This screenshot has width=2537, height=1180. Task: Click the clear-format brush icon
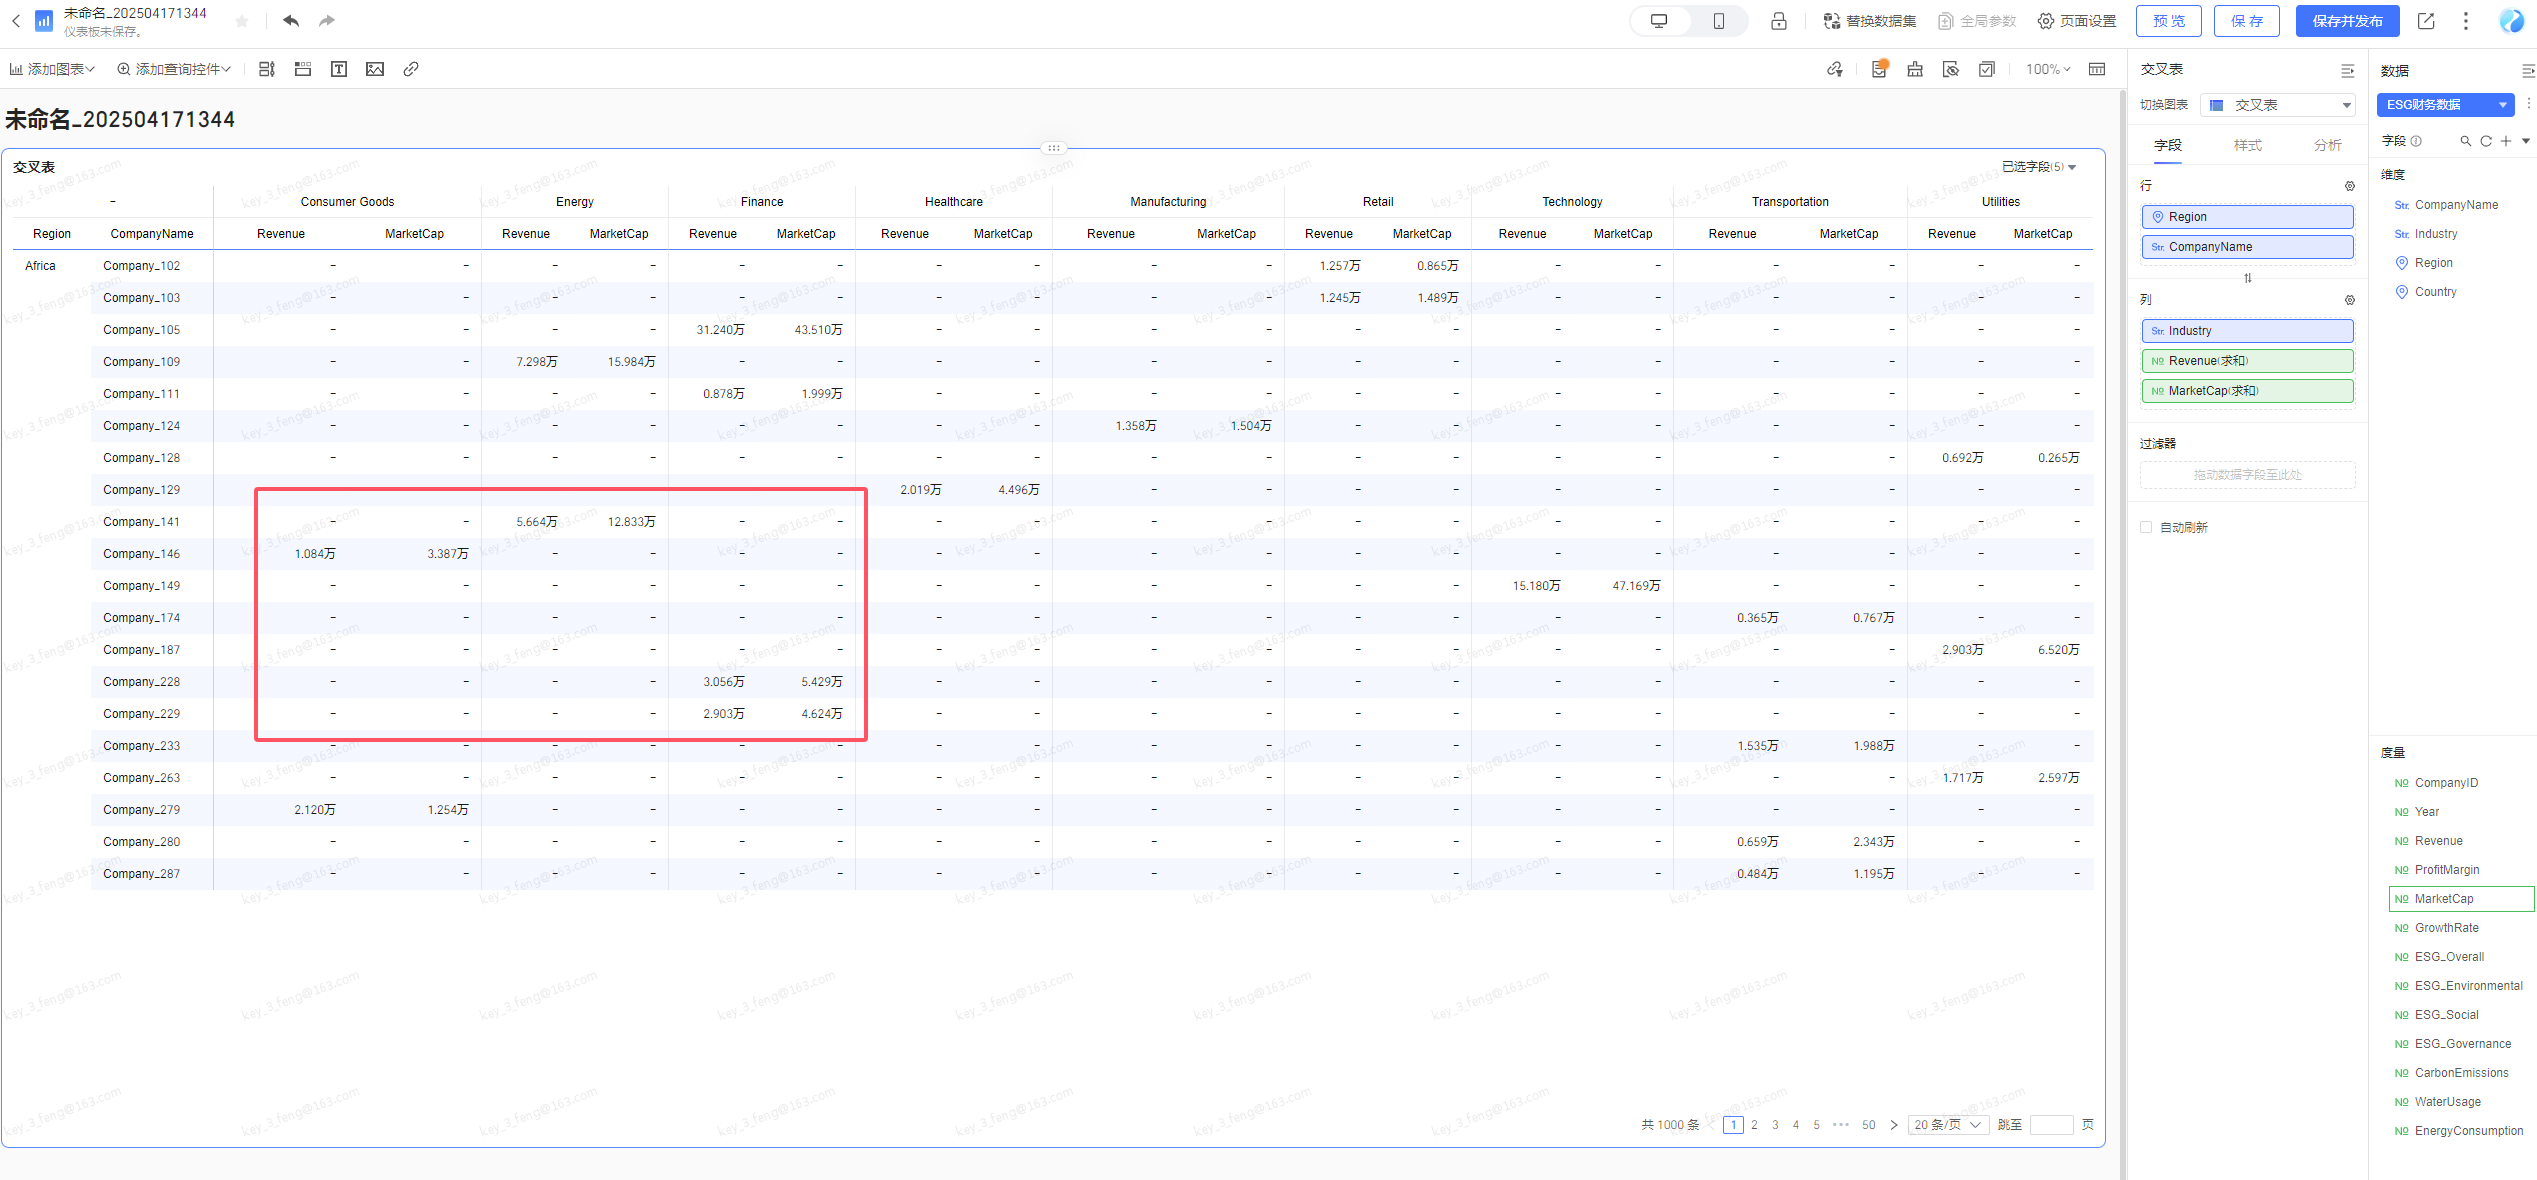tap(1915, 69)
